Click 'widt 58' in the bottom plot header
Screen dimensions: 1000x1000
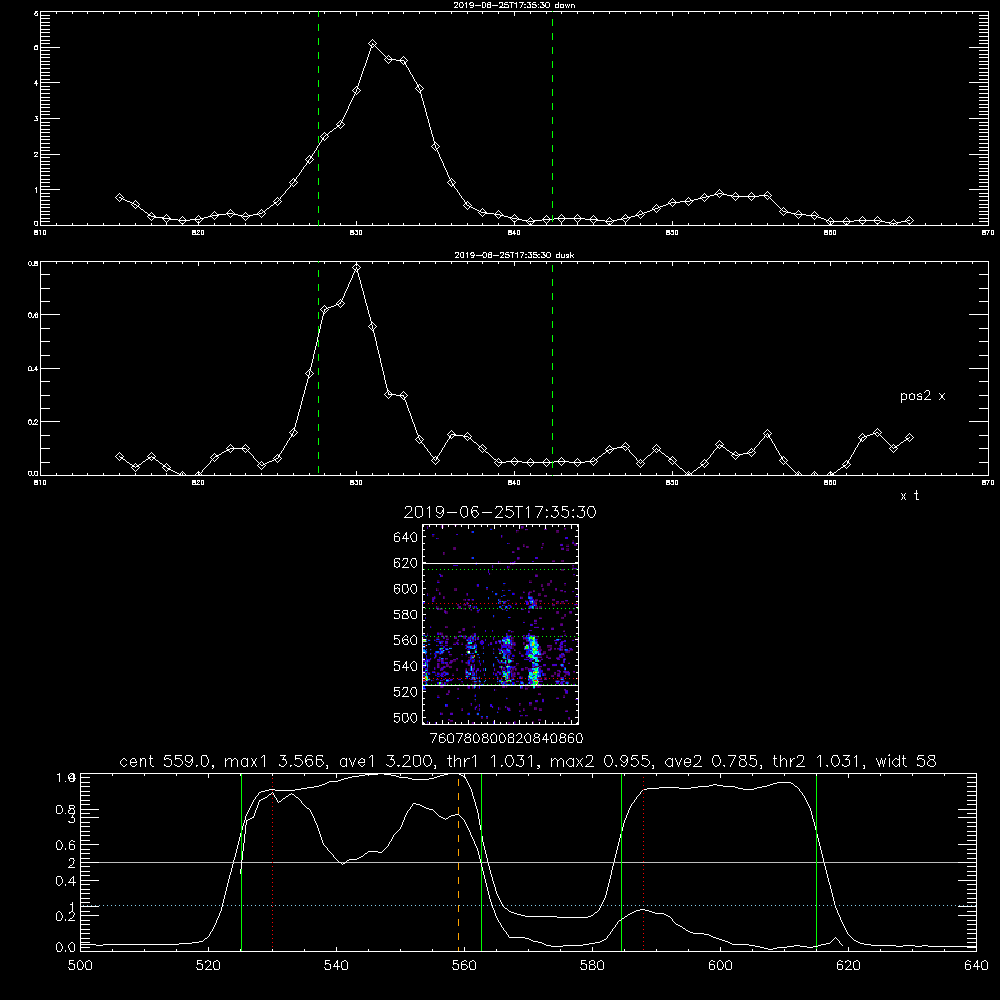(906, 761)
